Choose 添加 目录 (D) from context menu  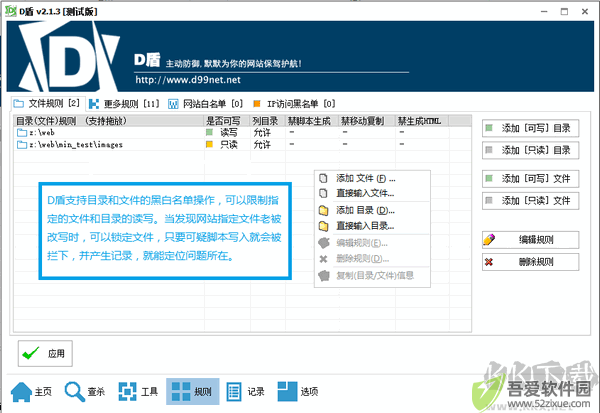372,210
